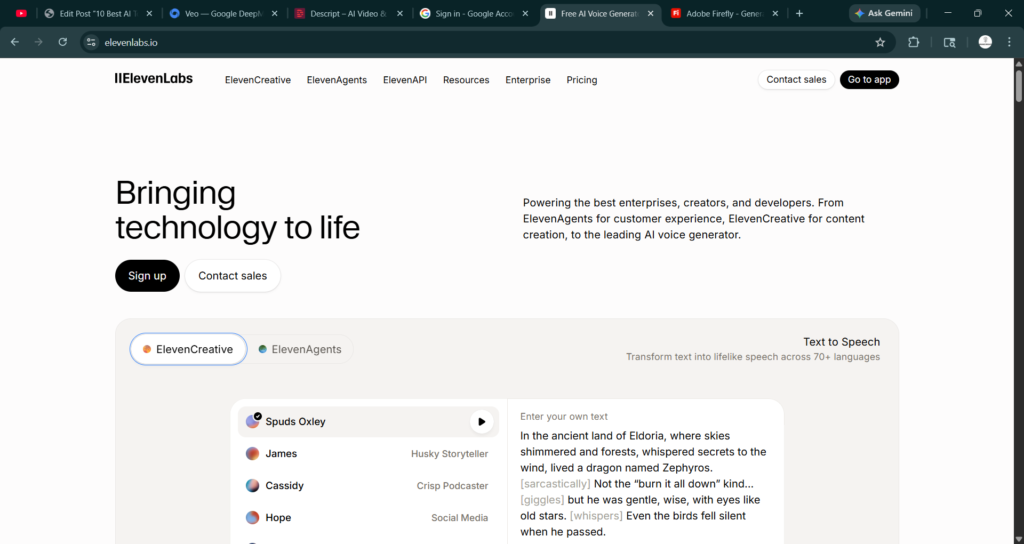This screenshot has width=1024, height=544.
Task: Expand the ElevenCreative navigation menu
Action: [x=257, y=80]
